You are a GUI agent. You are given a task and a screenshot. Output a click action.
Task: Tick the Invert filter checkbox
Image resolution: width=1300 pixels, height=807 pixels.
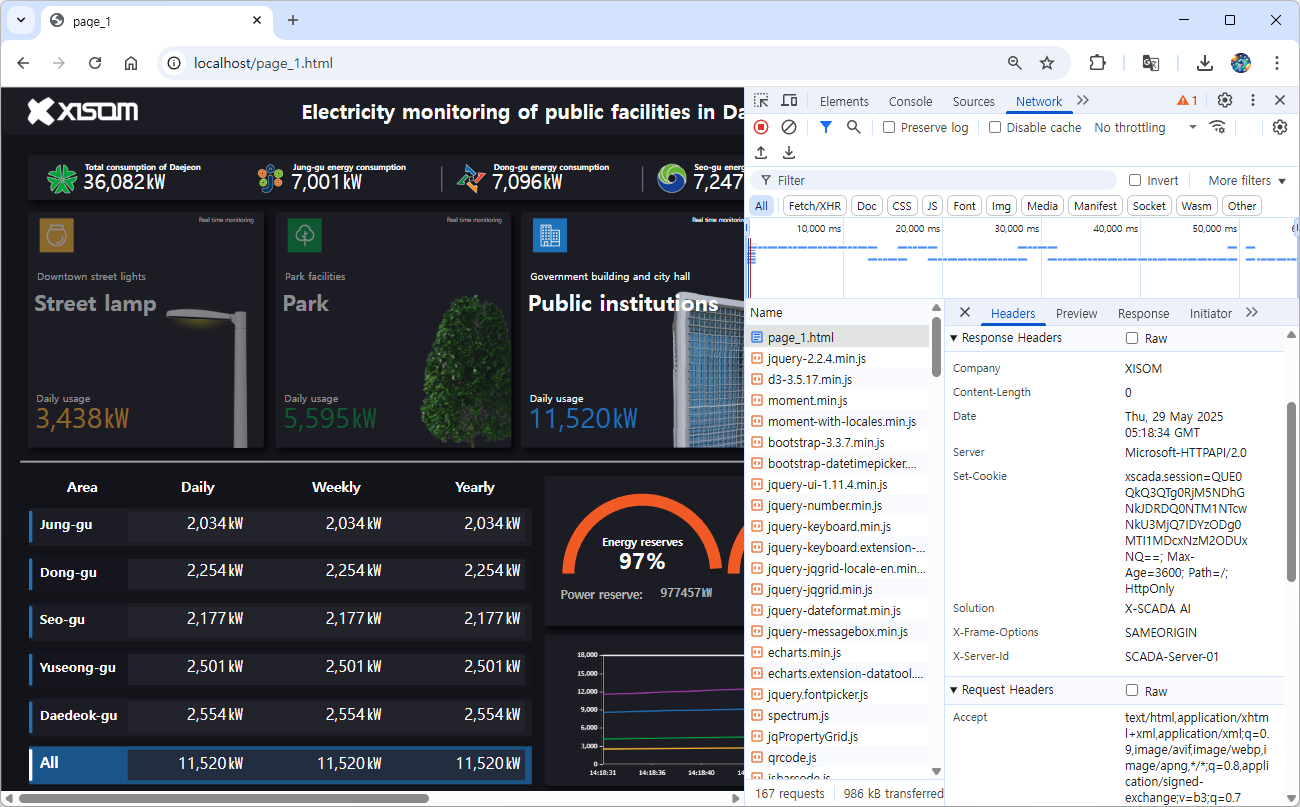[1135, 180]
